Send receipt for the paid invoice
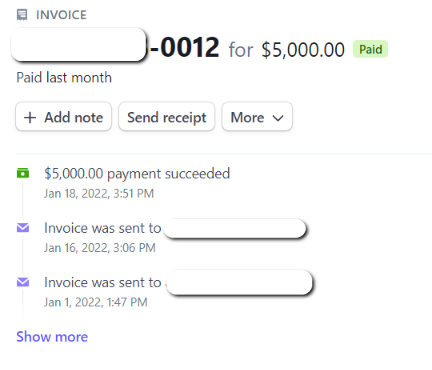Viewport: 432px width, 370px height. 166,117
